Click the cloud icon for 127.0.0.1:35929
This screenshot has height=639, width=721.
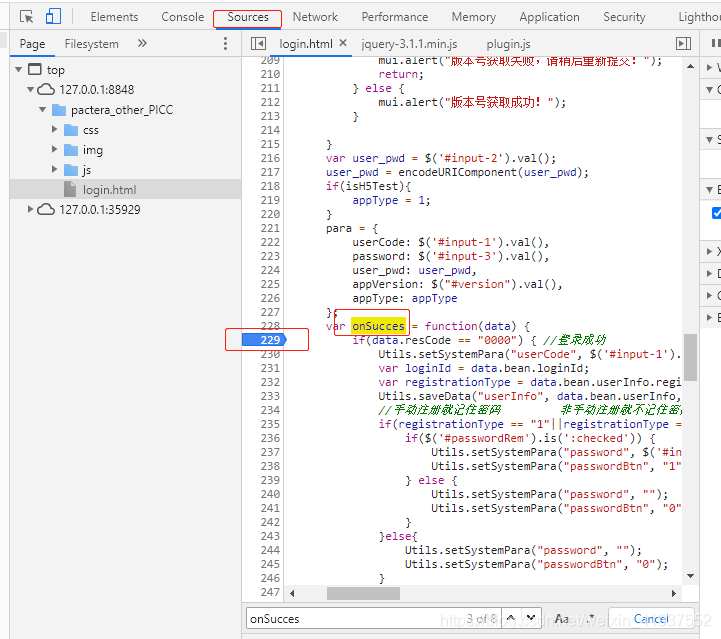(46, 210)
